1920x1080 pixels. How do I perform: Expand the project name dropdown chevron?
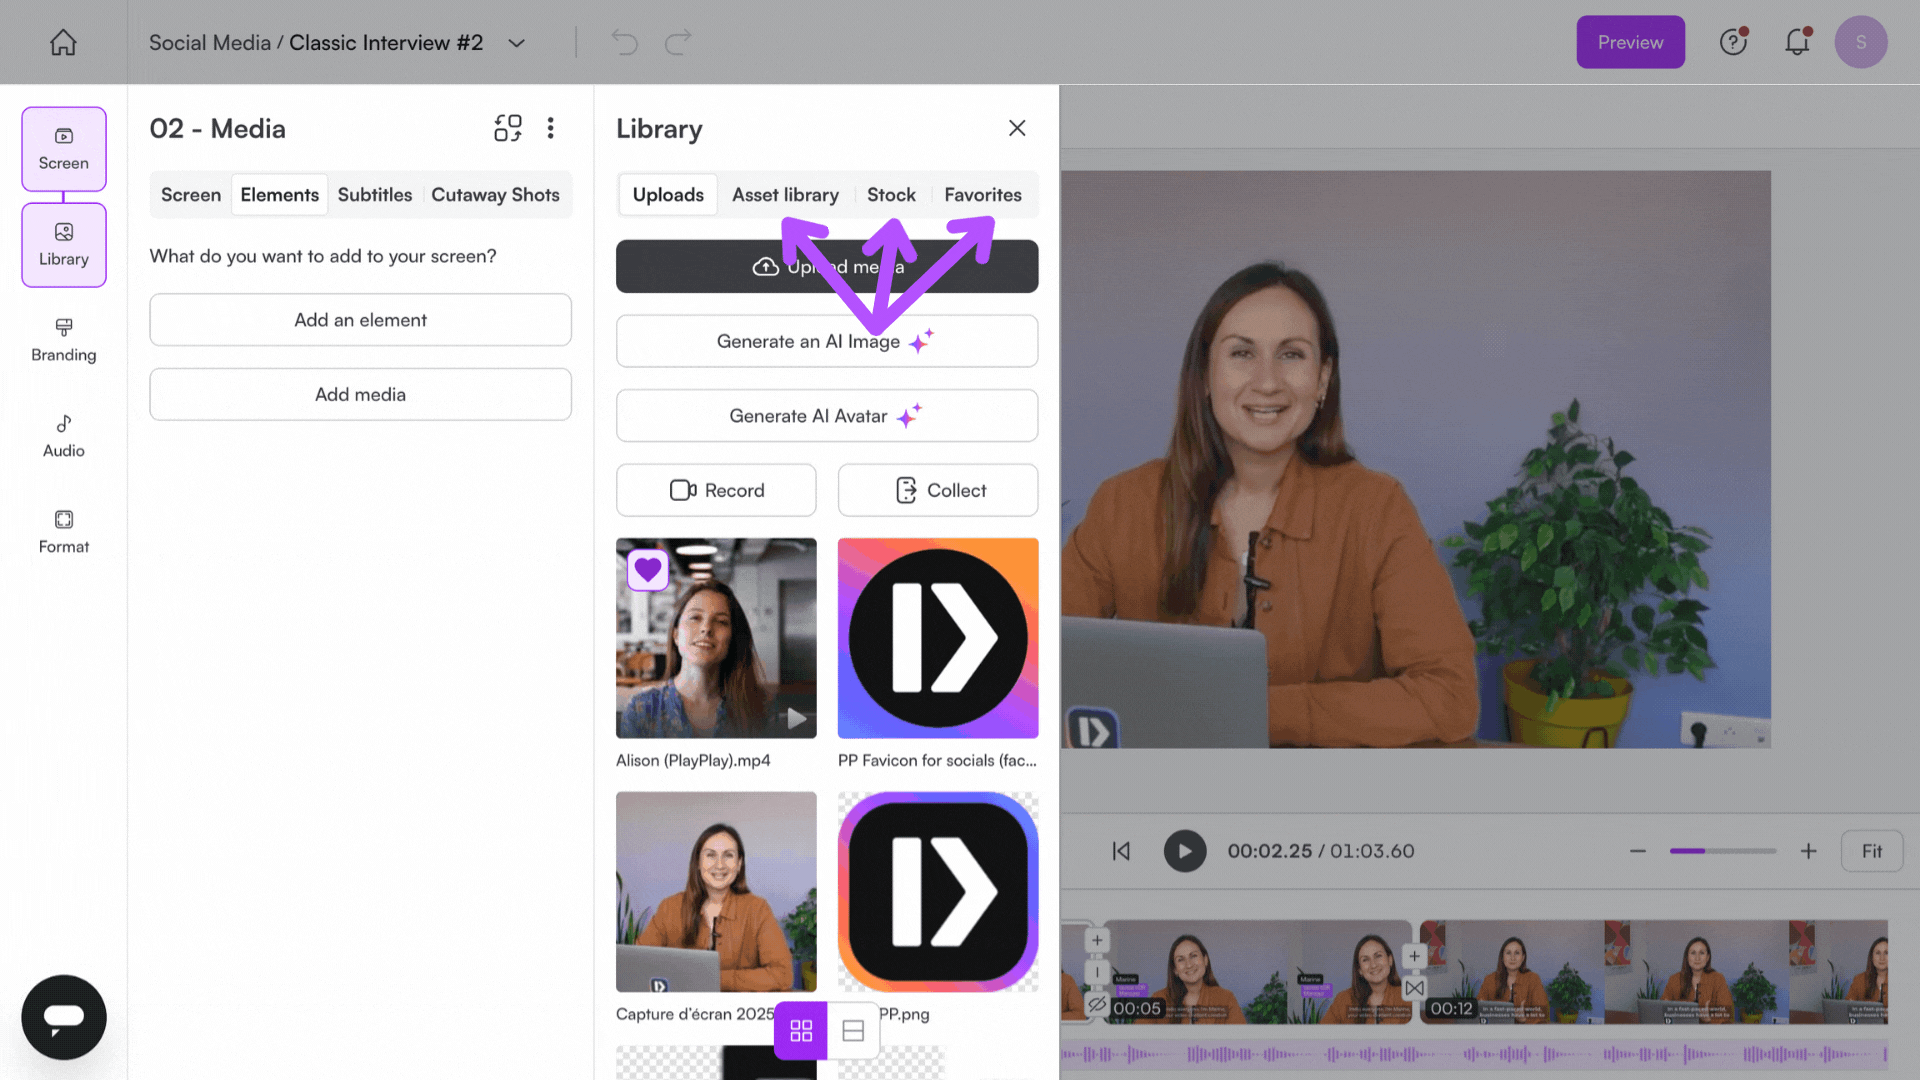(x=517, y=43)
